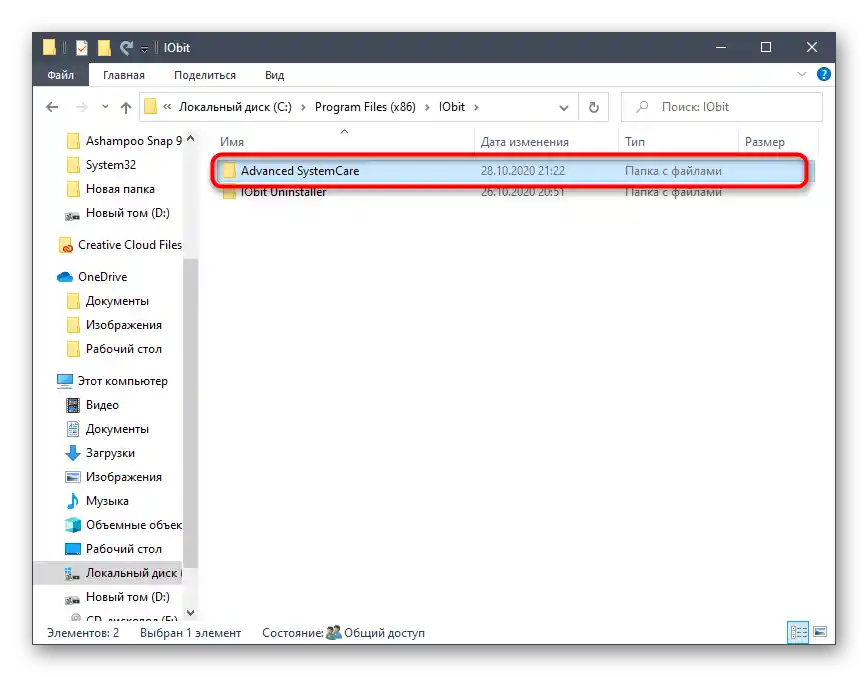Viewport: 868px width, 677px height.
Task: Select the first Новый том (D:) under Новая папка
Action: (x=127, y=213)
